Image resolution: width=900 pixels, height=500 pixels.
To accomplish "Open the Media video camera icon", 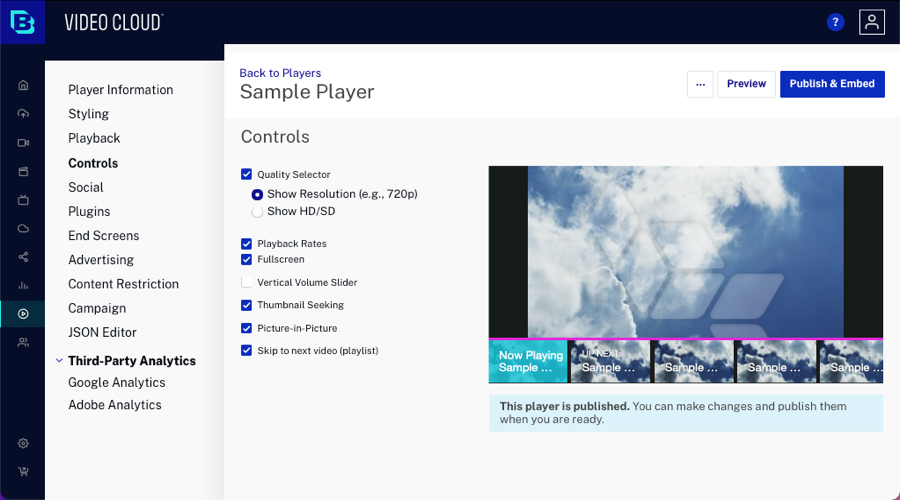I will tap(23, 143).
